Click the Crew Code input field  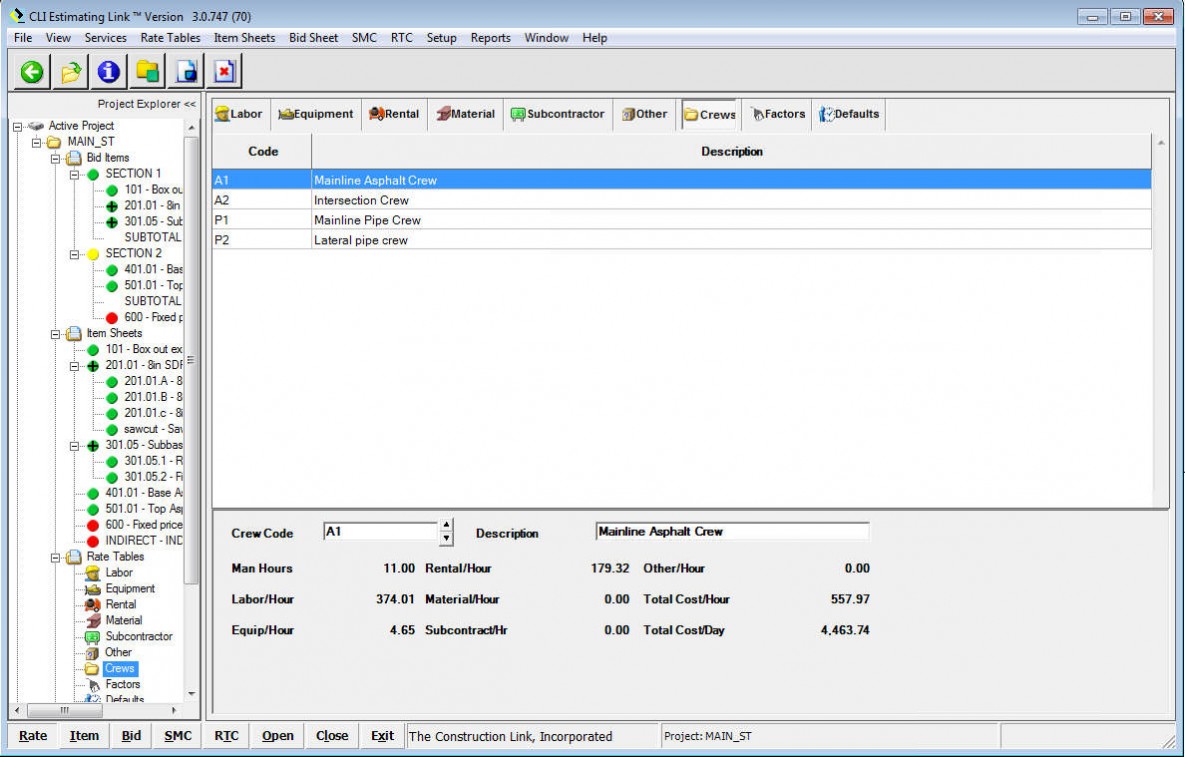tap(381, 532)
